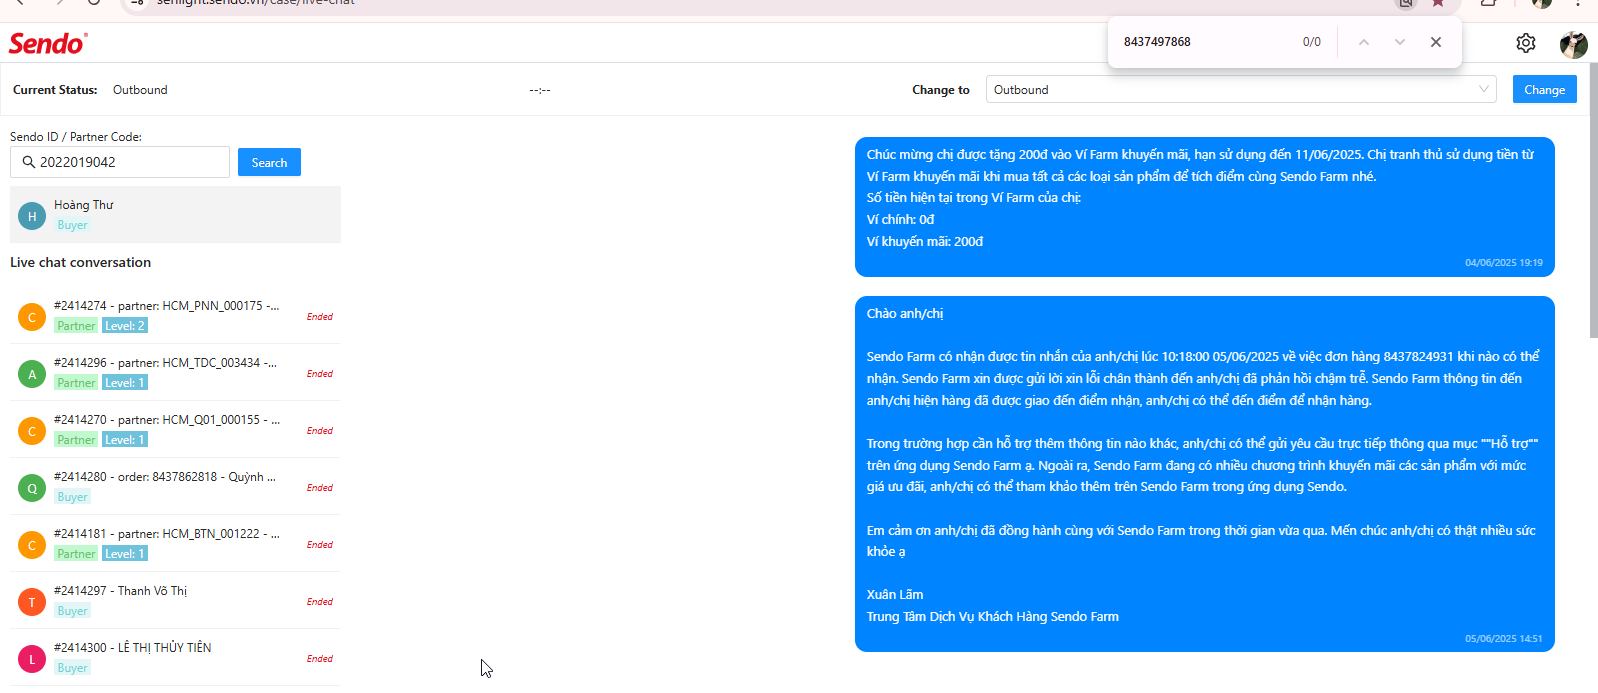Open conversation #2414280 order 8437862818

pos(175,487)
